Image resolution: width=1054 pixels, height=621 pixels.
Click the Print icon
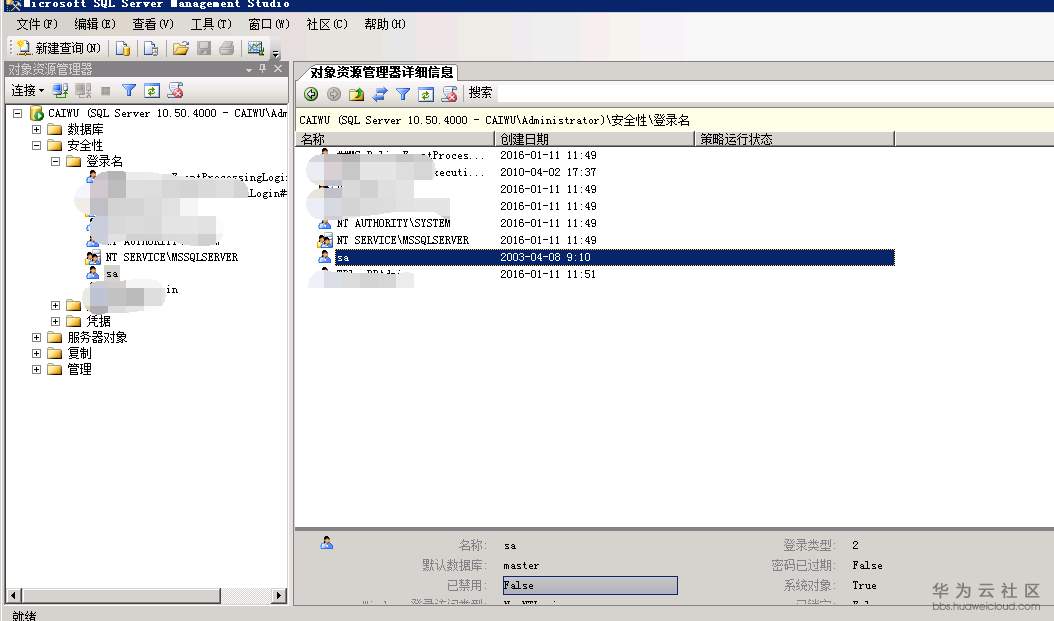(x=227, y=48)
